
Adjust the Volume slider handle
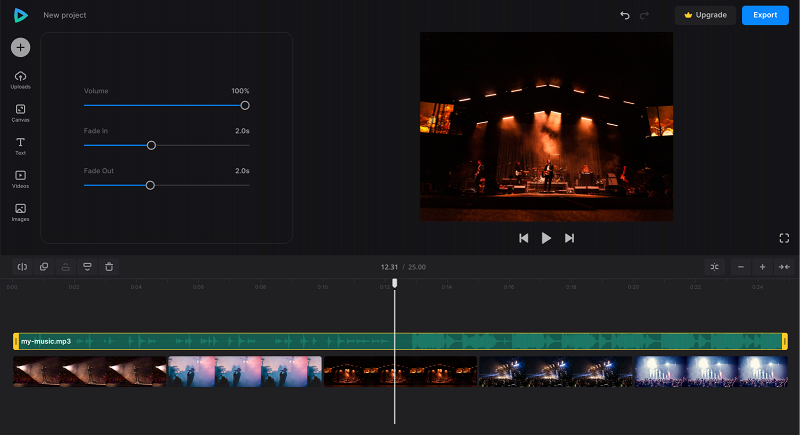[x=245, y=106]
